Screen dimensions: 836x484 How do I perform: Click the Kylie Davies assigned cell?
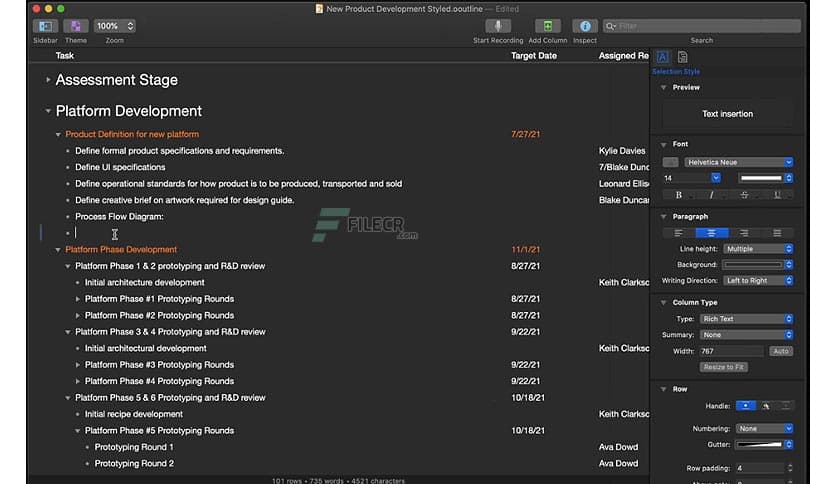coord(622,151)
